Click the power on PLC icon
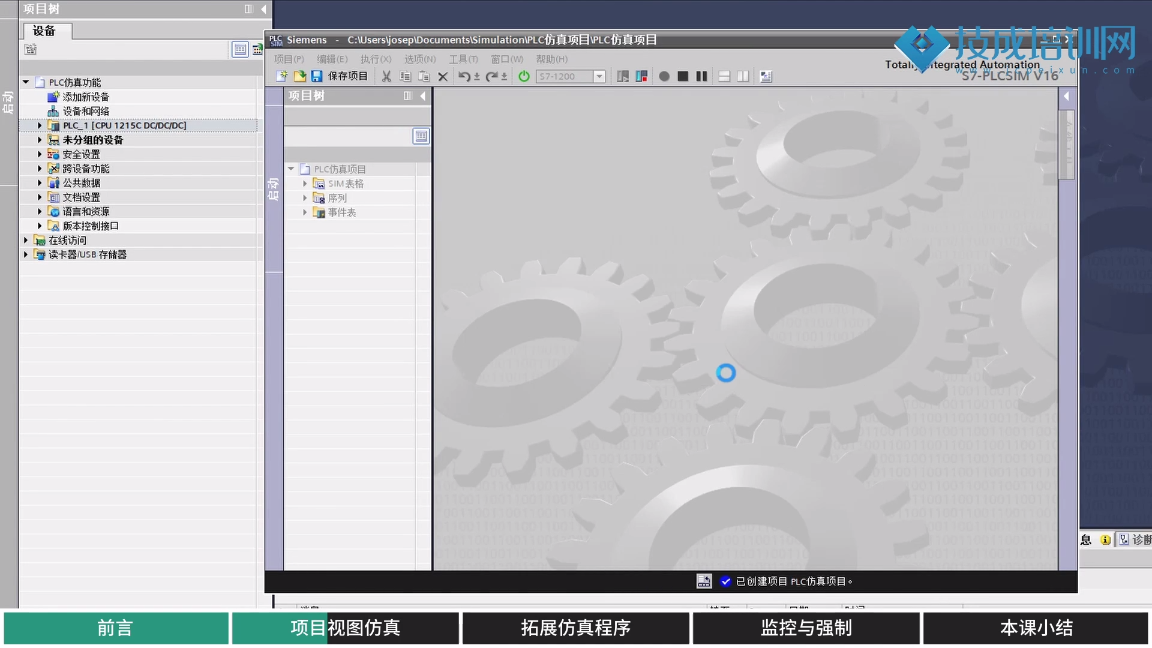 [x=523, y=77]
